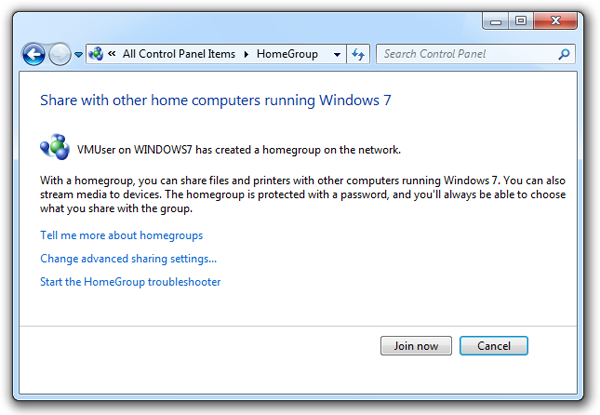
Task: Click the search magnifier icon
Action: (x=564, y=54)
